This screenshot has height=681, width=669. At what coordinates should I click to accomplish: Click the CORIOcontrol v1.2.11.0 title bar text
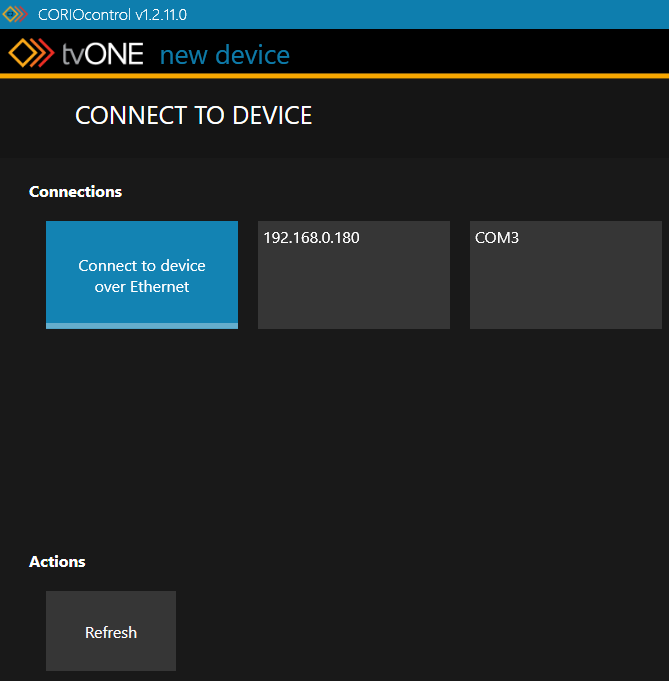point(112,14)
